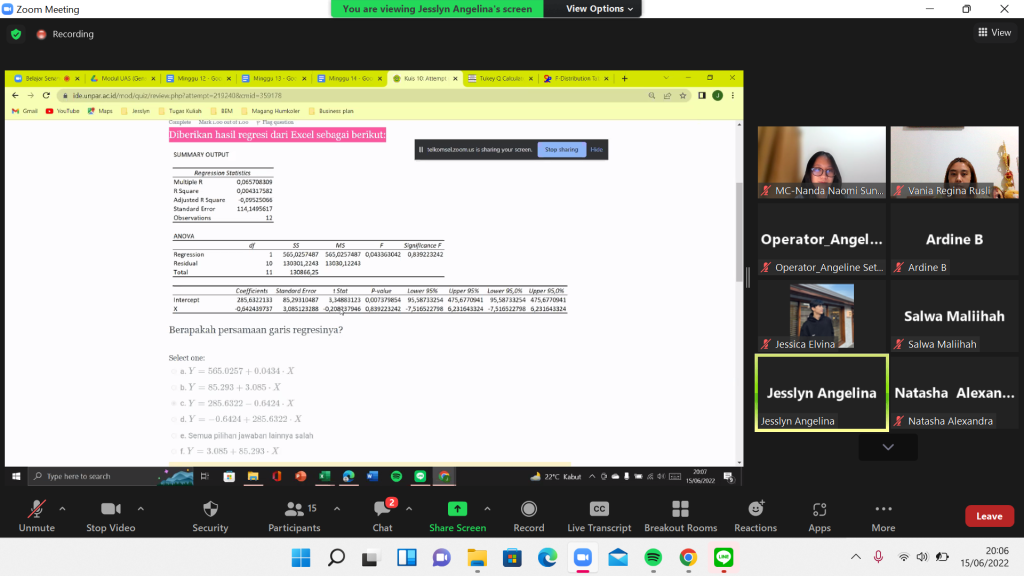Open Breakout Rooms
Viewport: 1024px width, 576px height.
pos(680,514)
